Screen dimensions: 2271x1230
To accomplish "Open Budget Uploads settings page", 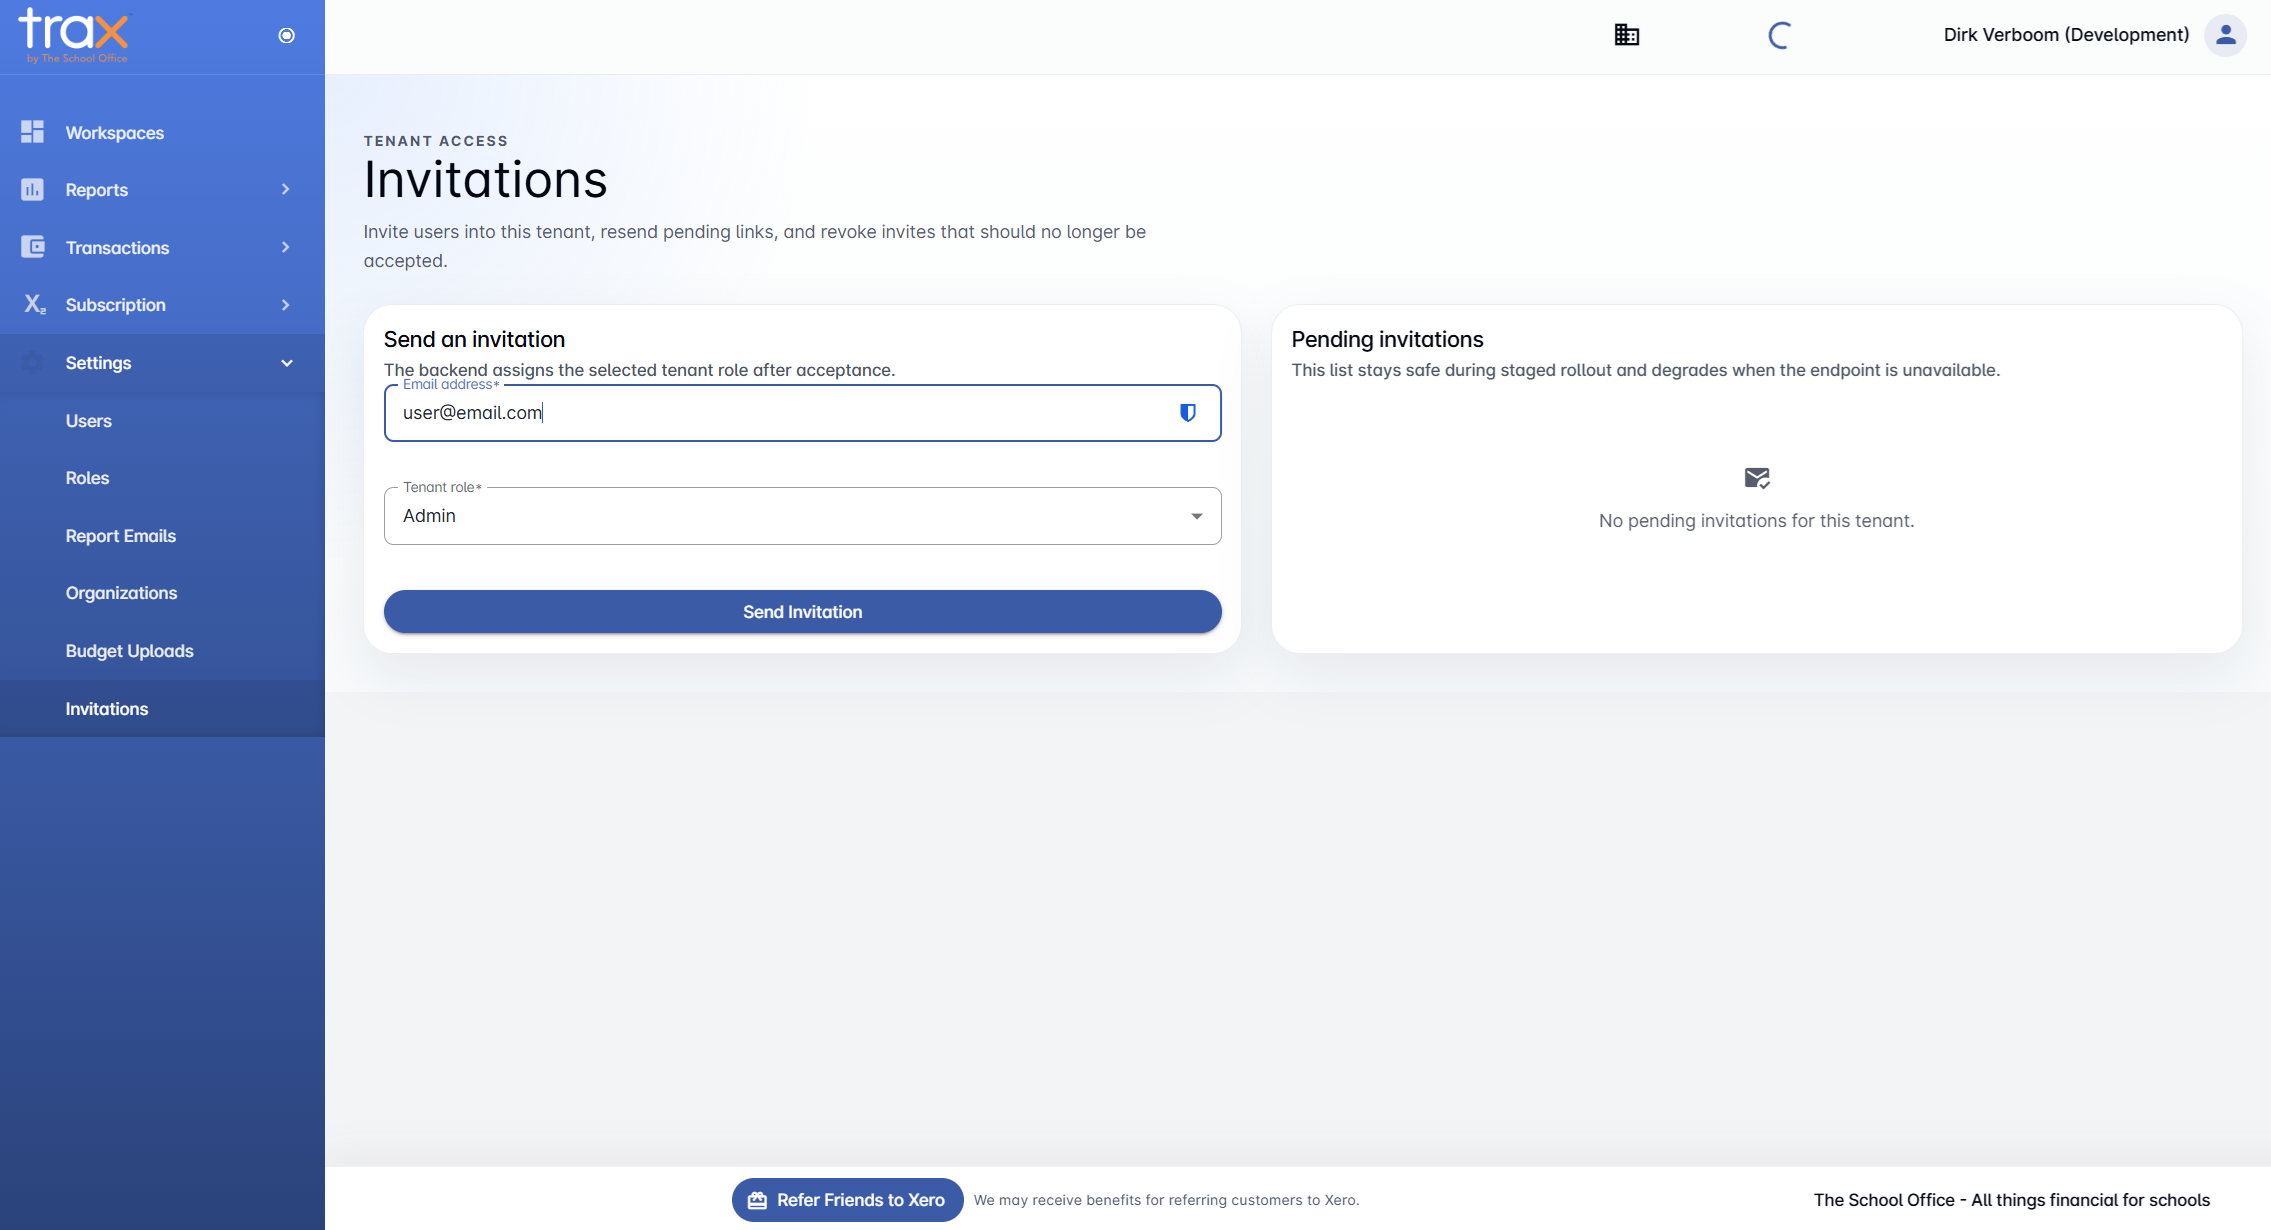I will click(162, 651).
